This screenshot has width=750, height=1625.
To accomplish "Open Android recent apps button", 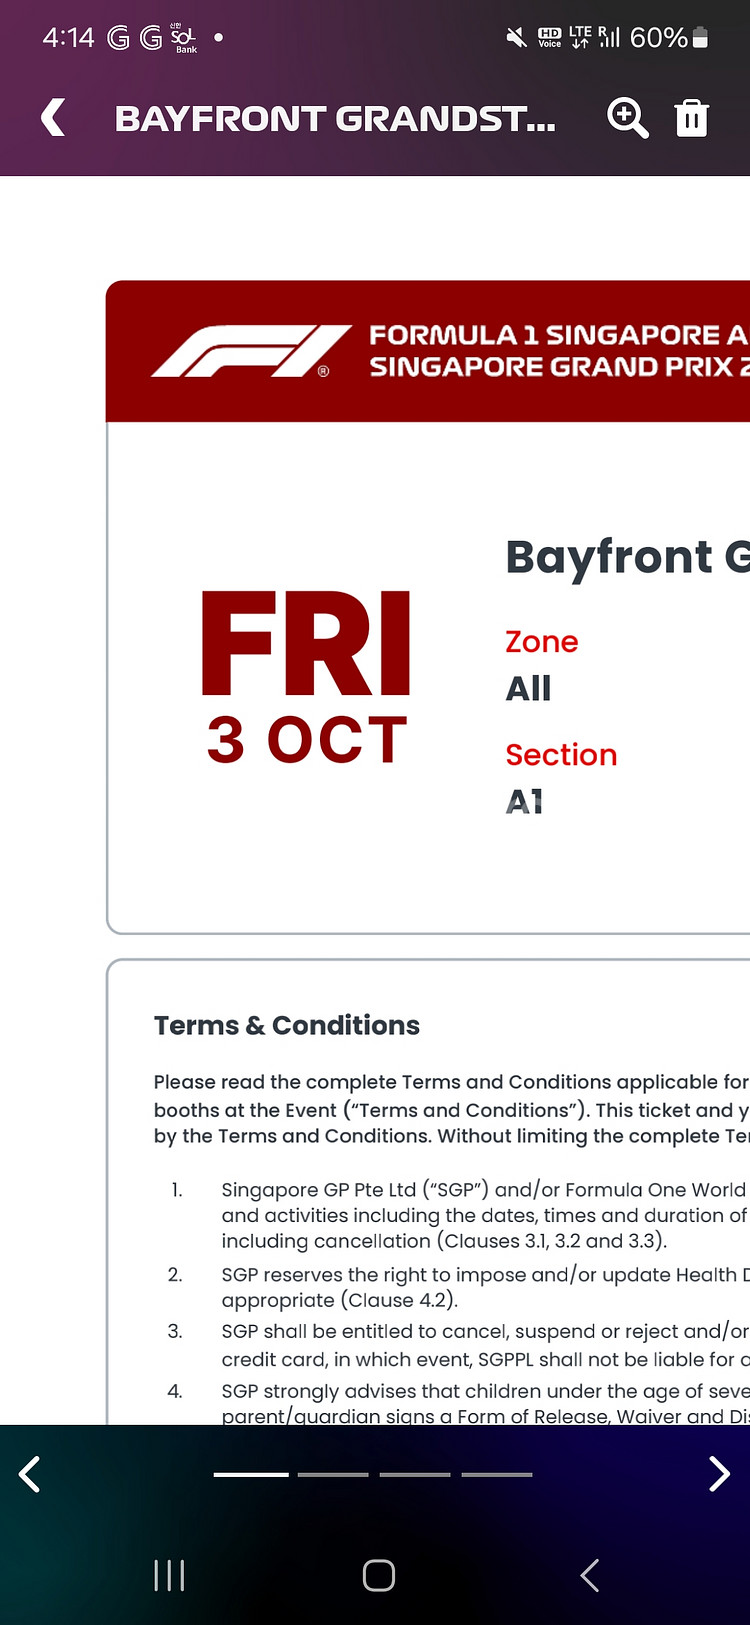I will click(169, 1576).
